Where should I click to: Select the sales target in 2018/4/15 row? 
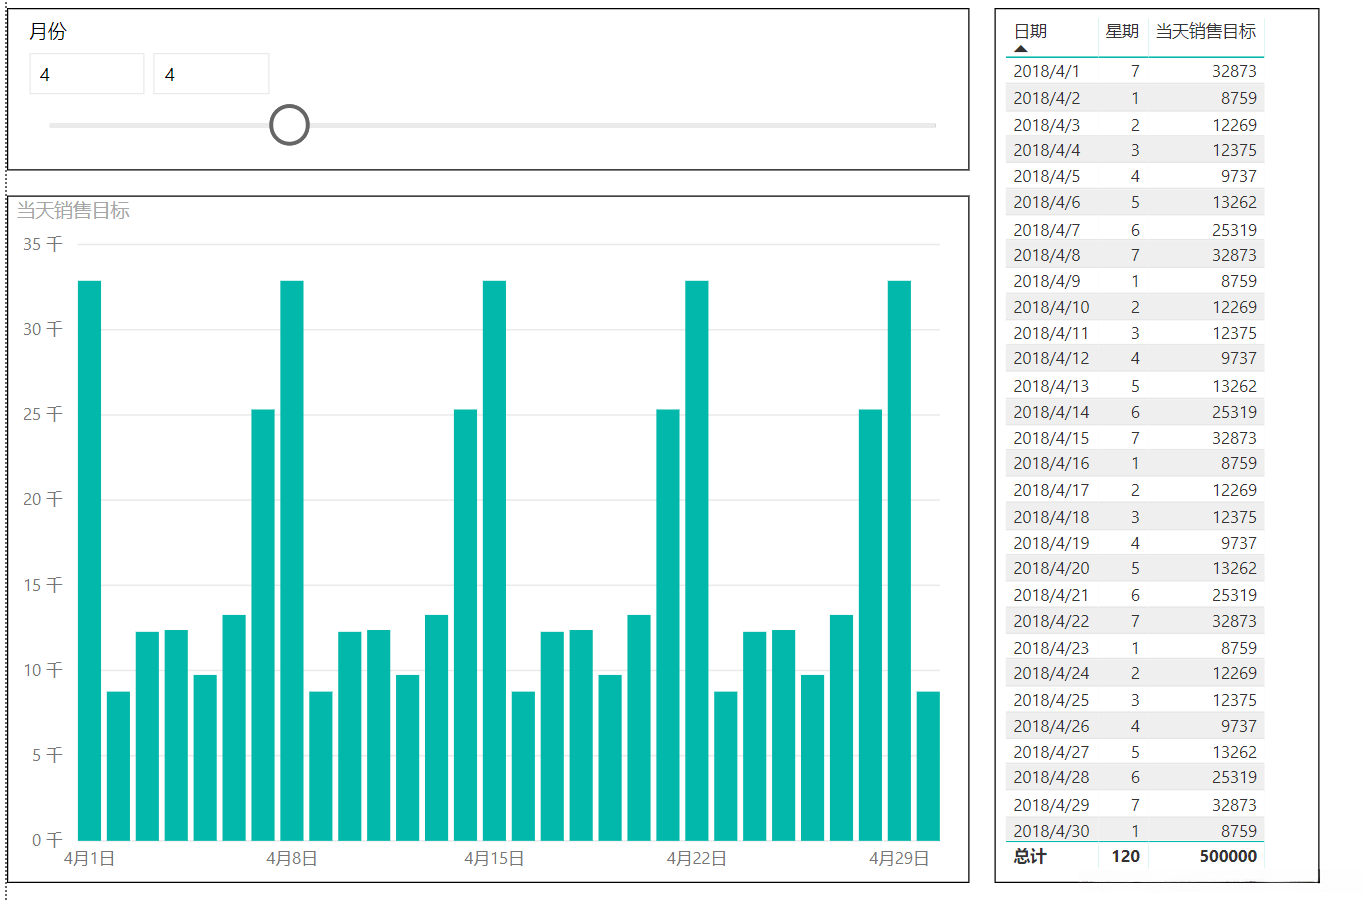pos(1234,438)
